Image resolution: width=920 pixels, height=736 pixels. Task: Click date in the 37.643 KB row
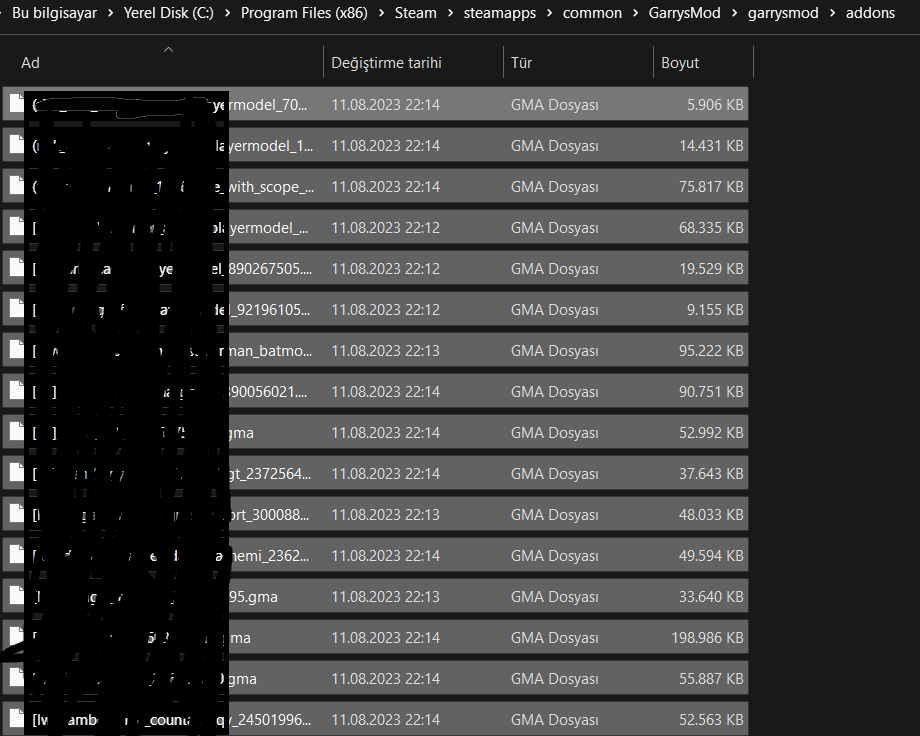[385, 474]
